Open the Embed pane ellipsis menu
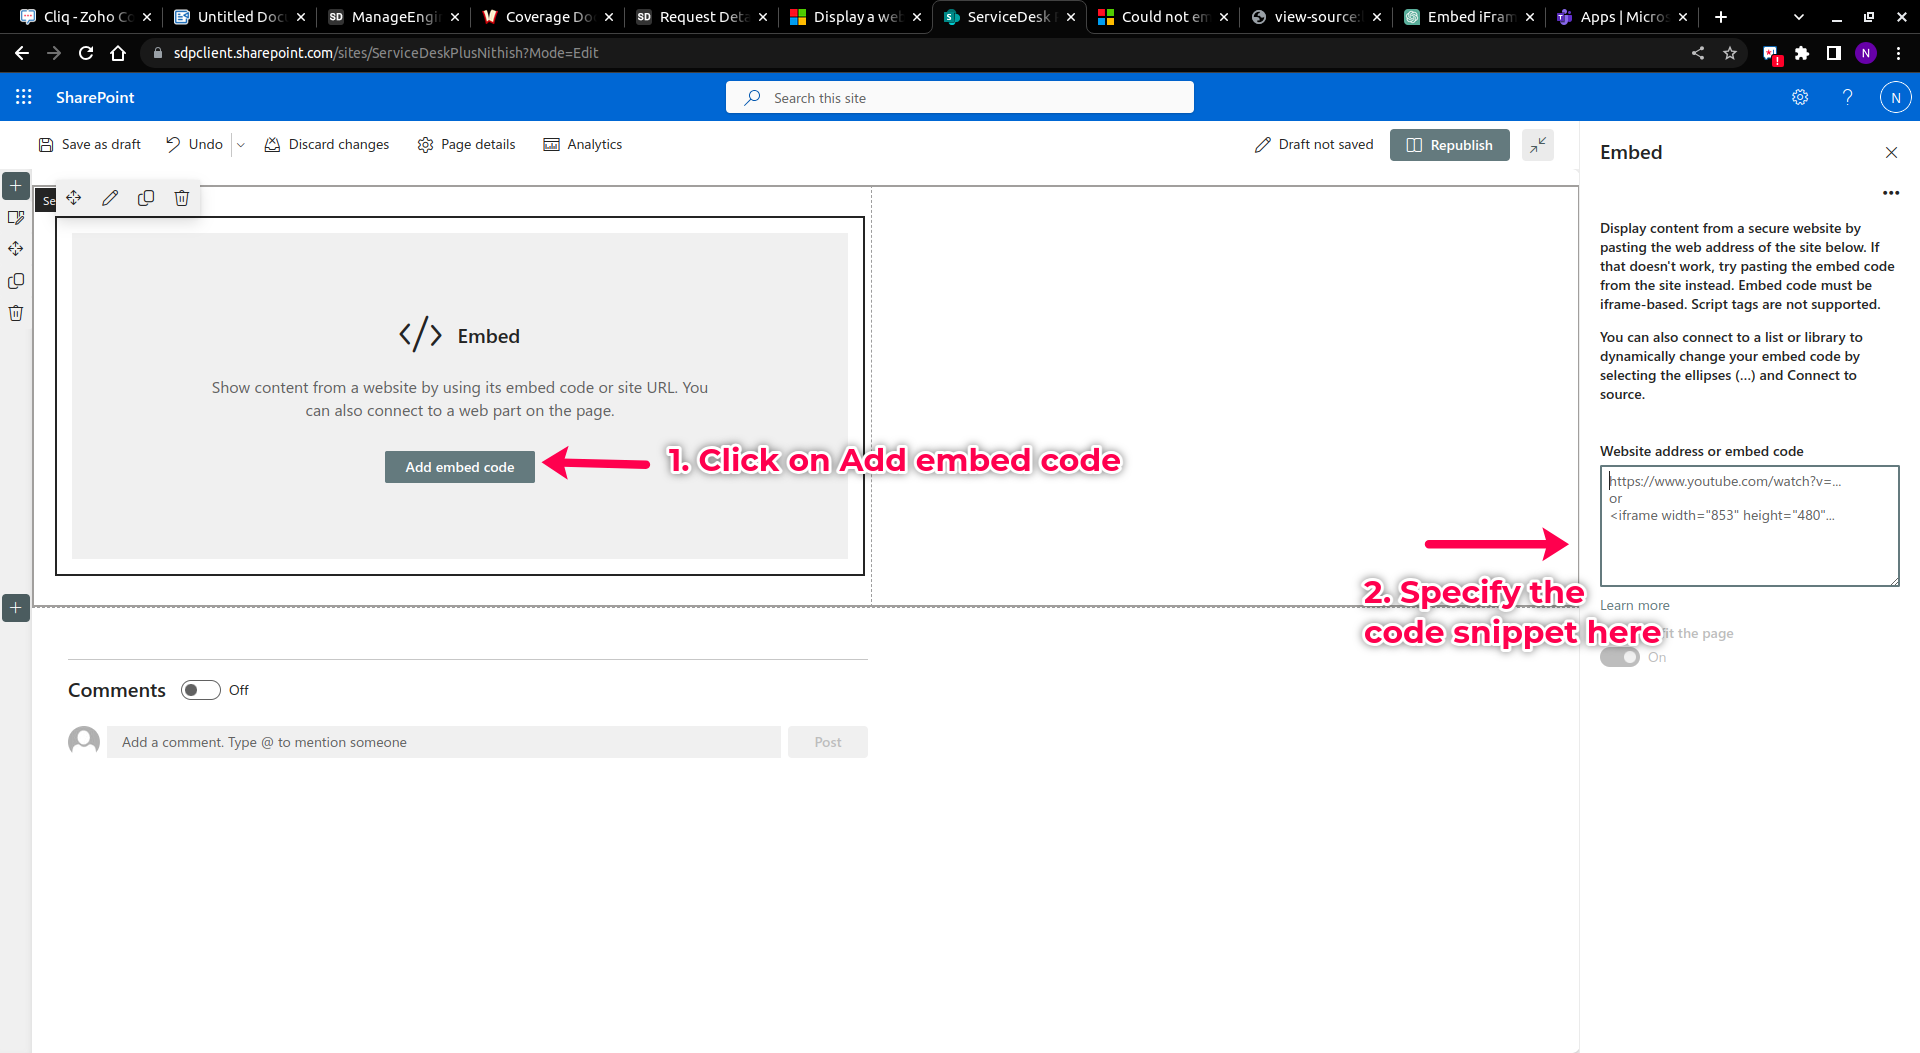Viewport: 1920px width, 1053px height. pyautogui.click(x=1890, y=193)
